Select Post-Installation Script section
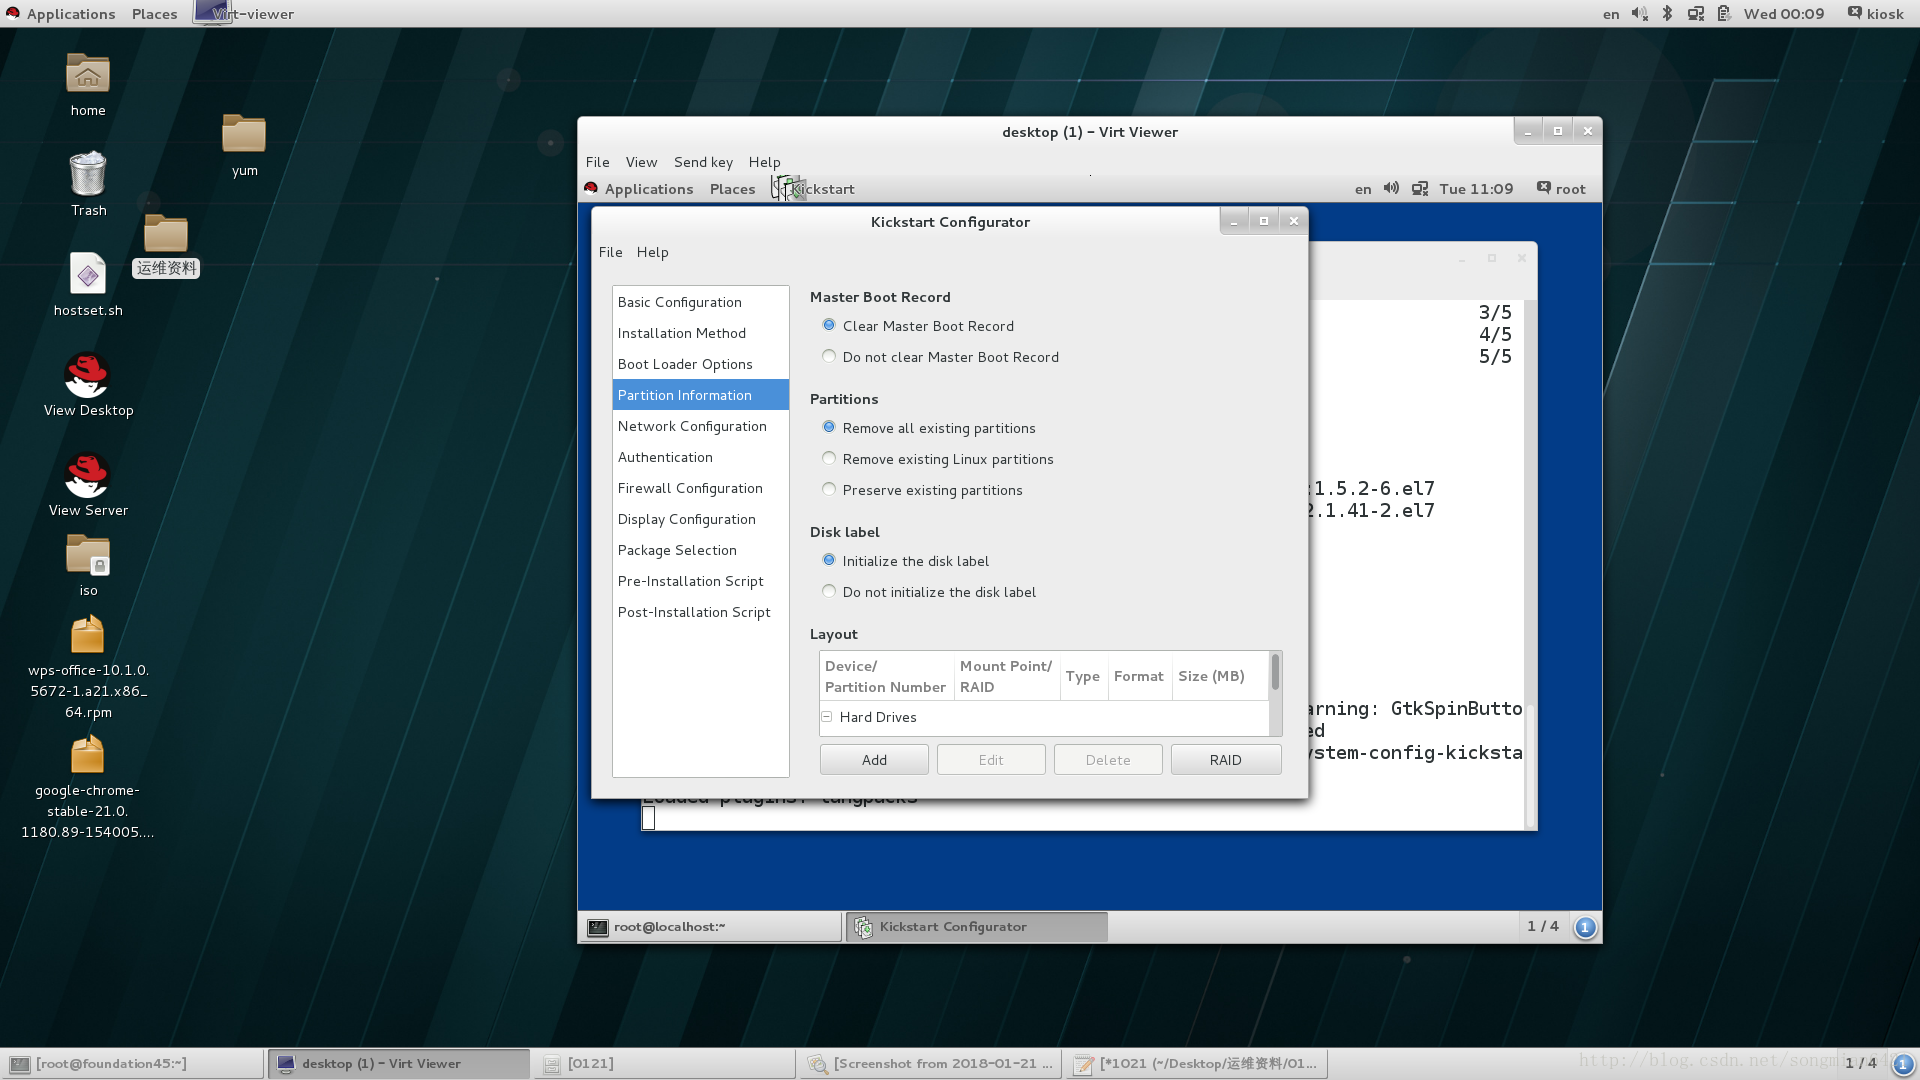1920x1080 pixels. point(700,612)
